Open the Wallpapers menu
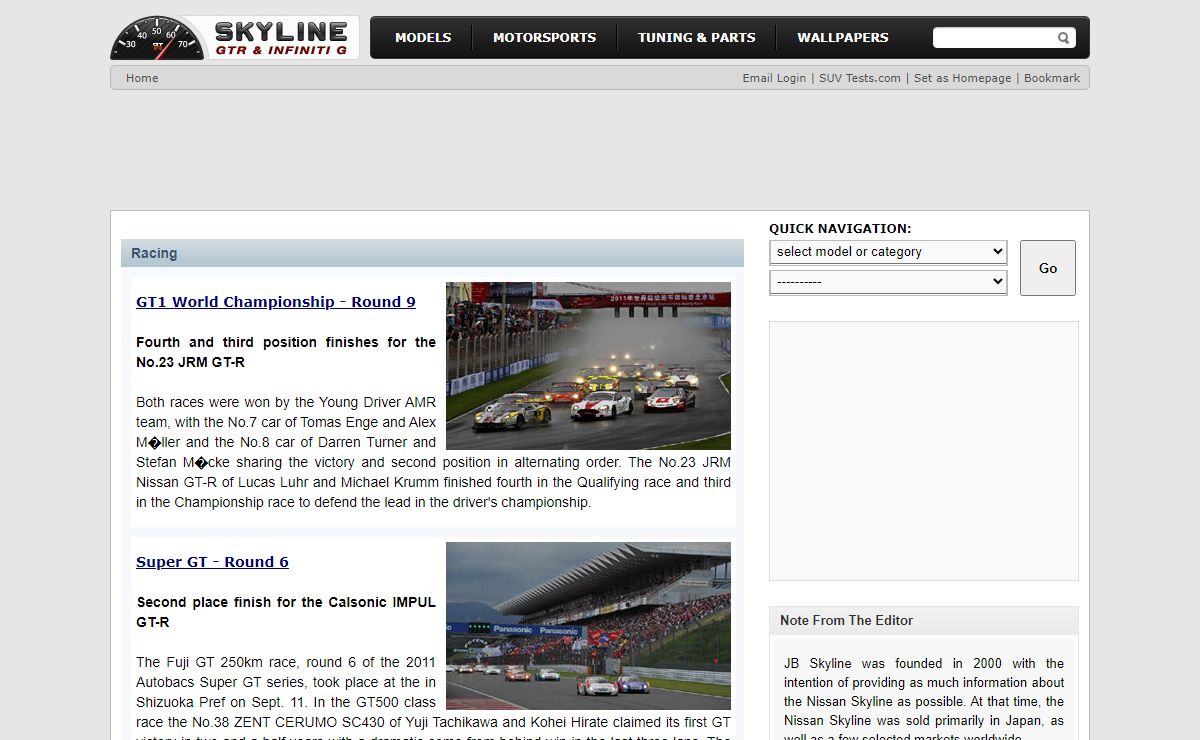 click(x=843, y=38)
